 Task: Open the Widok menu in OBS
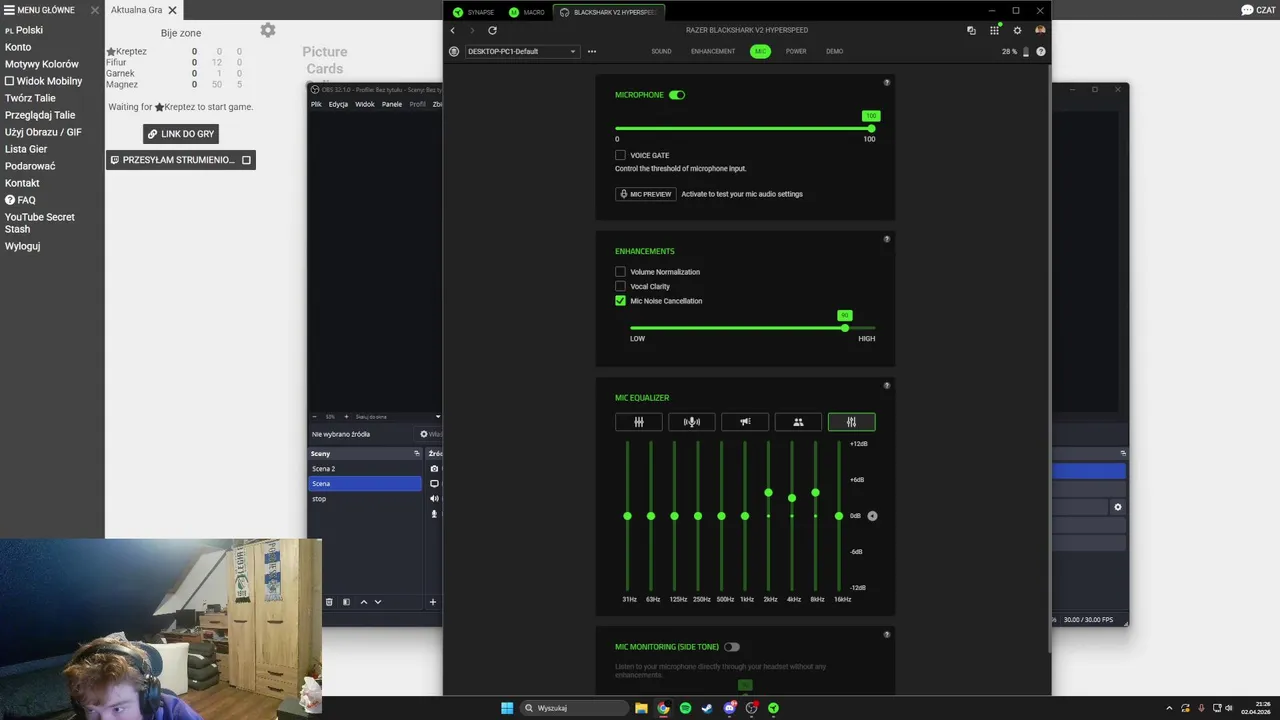365,104
